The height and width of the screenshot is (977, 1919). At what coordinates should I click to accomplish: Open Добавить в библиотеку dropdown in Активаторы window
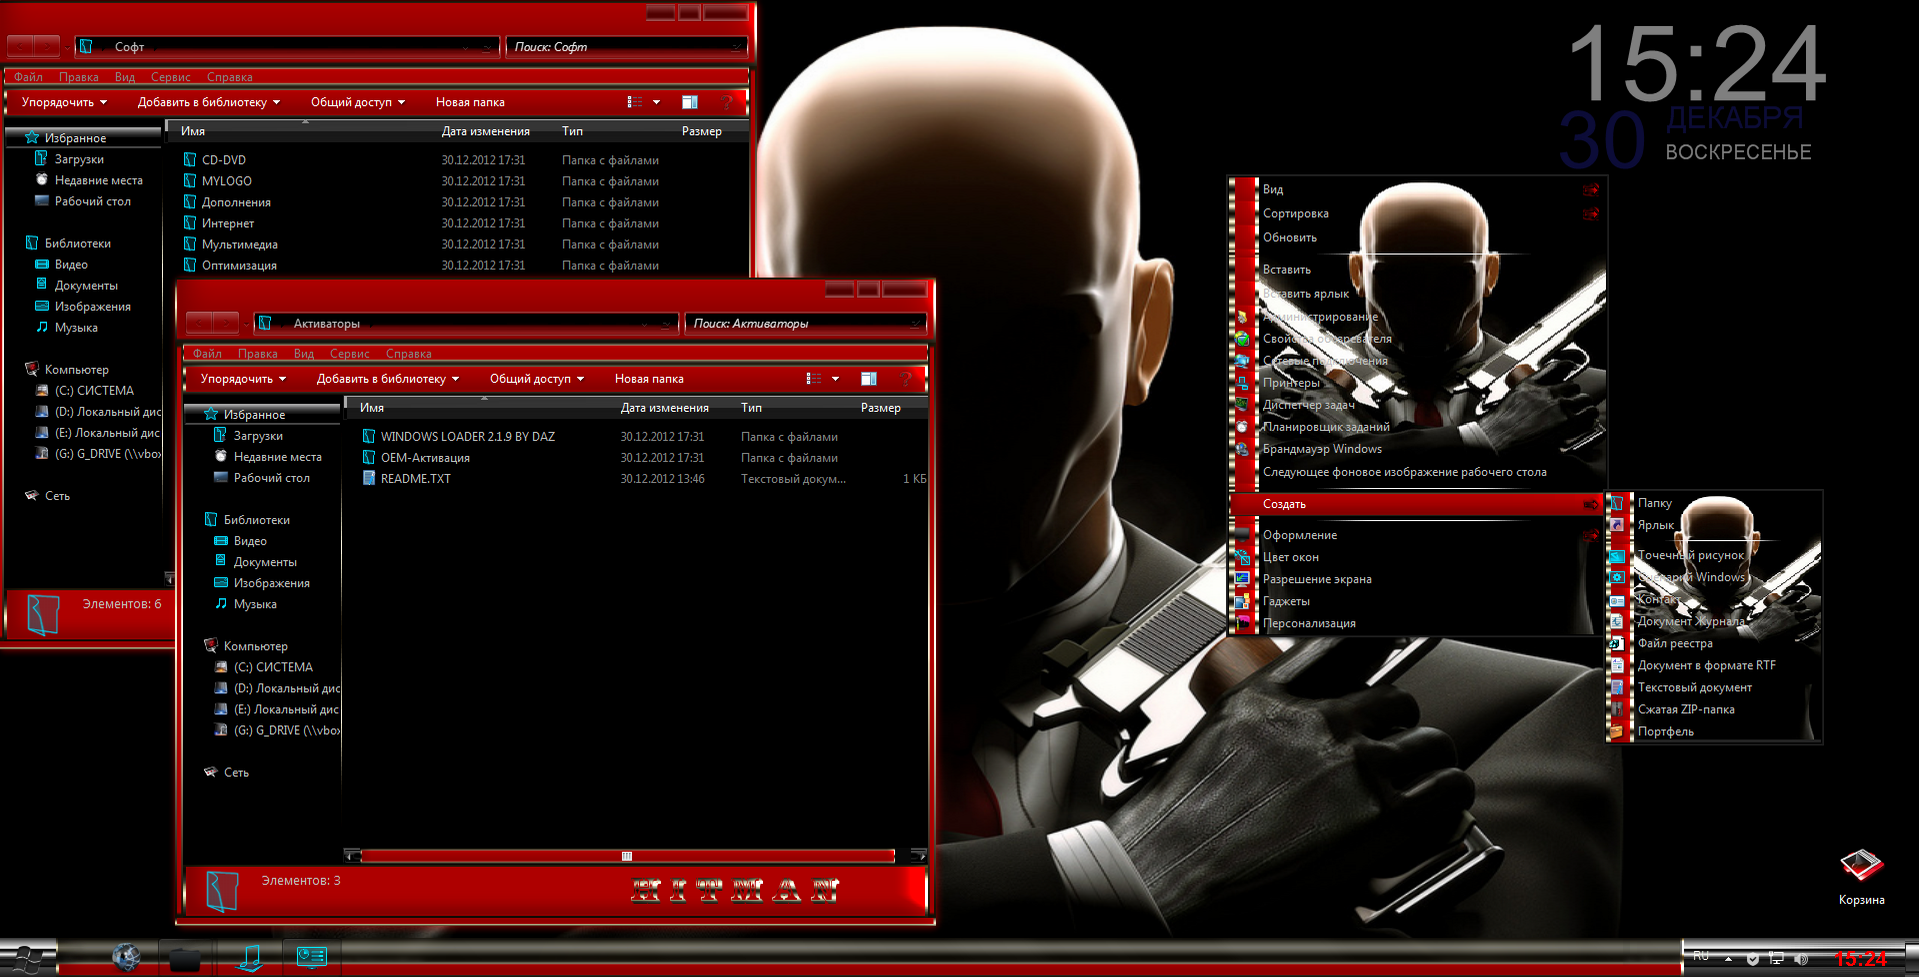point(388,379)
